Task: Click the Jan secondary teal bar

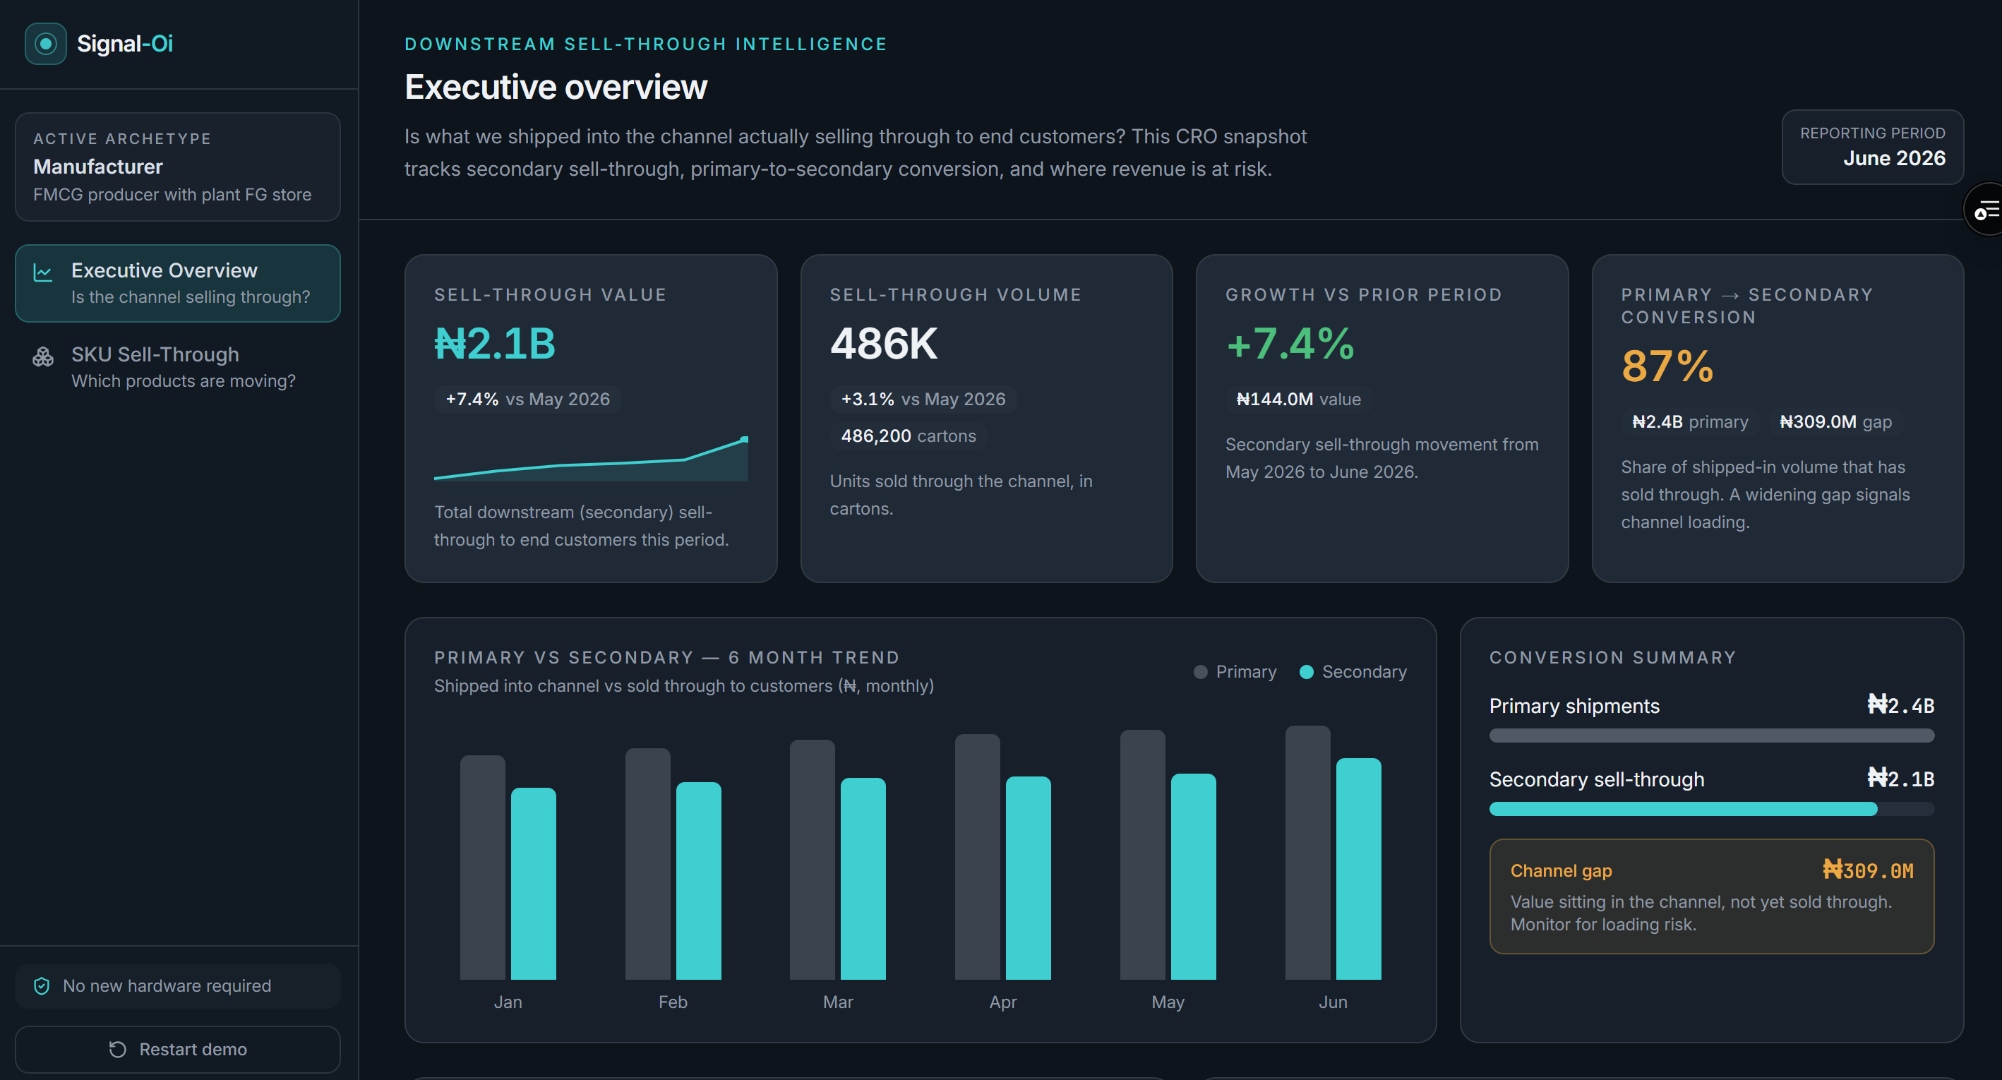Action: (533, 884)
